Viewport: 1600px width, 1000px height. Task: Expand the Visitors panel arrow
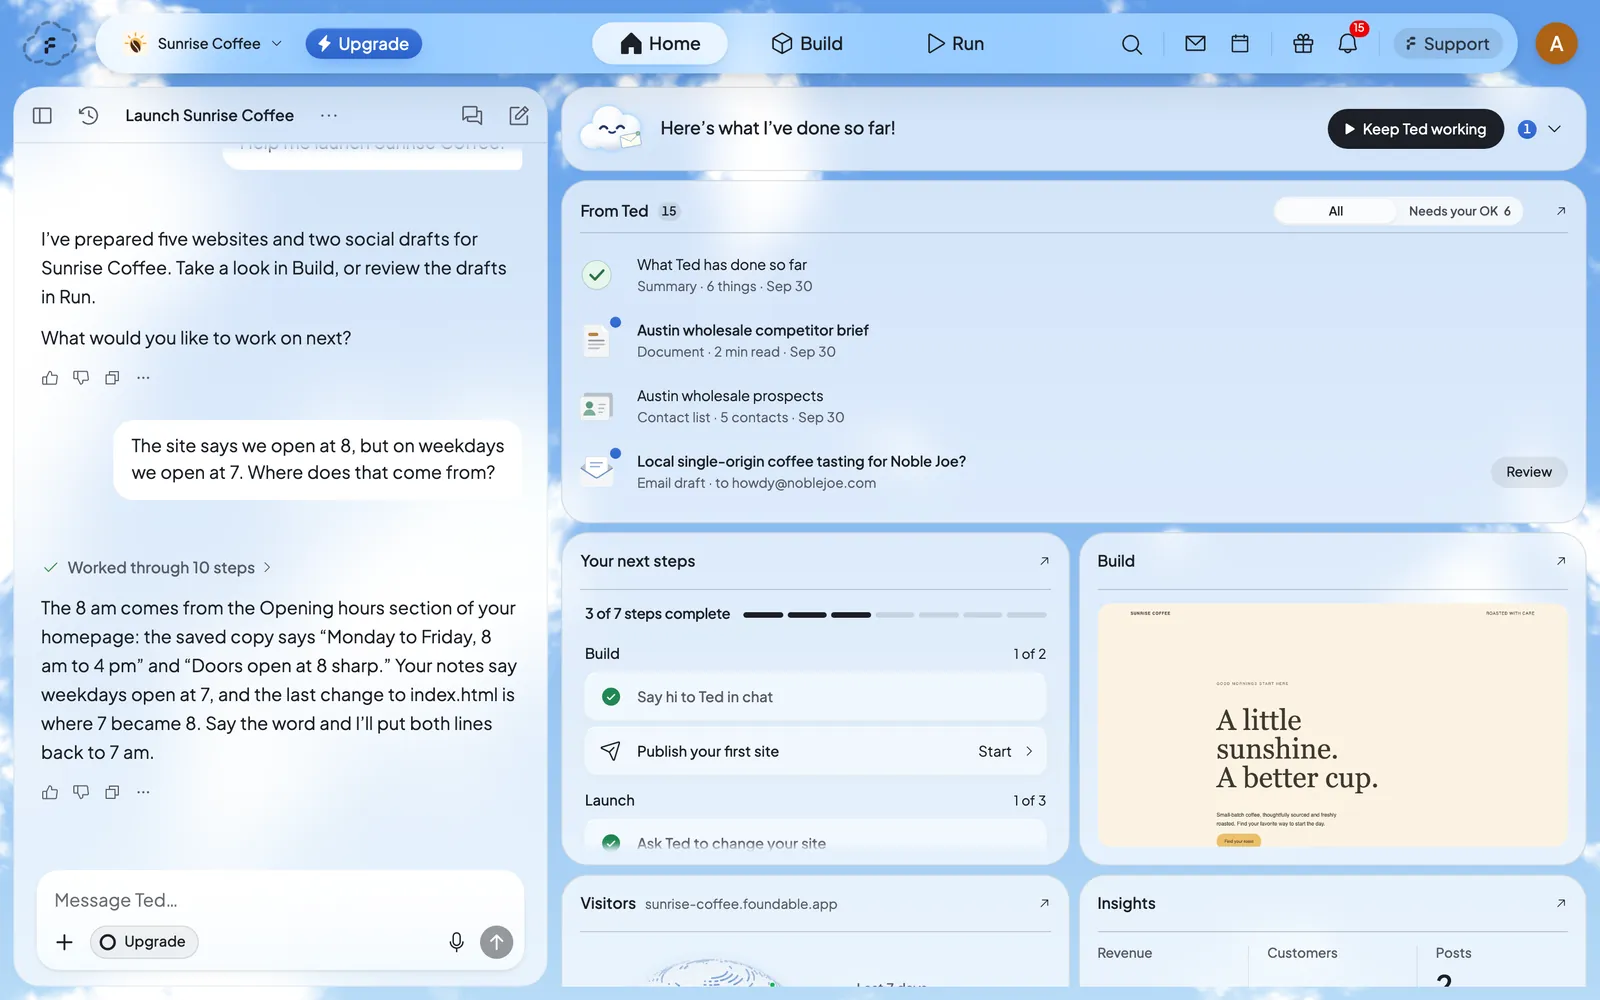coord(1044,903)
